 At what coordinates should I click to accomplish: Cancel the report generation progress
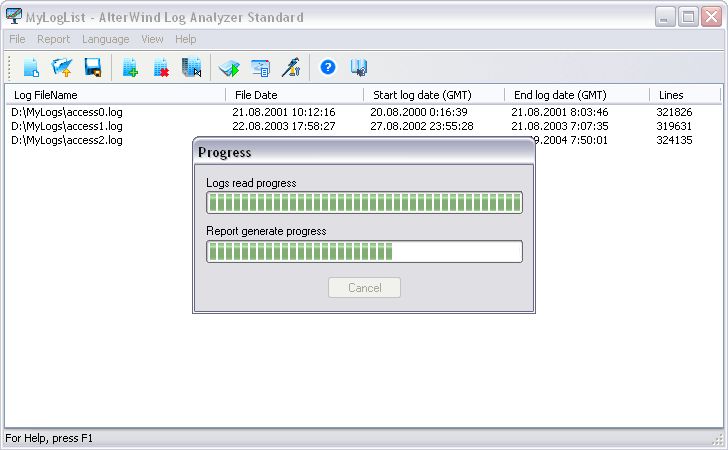pos(364,288)
